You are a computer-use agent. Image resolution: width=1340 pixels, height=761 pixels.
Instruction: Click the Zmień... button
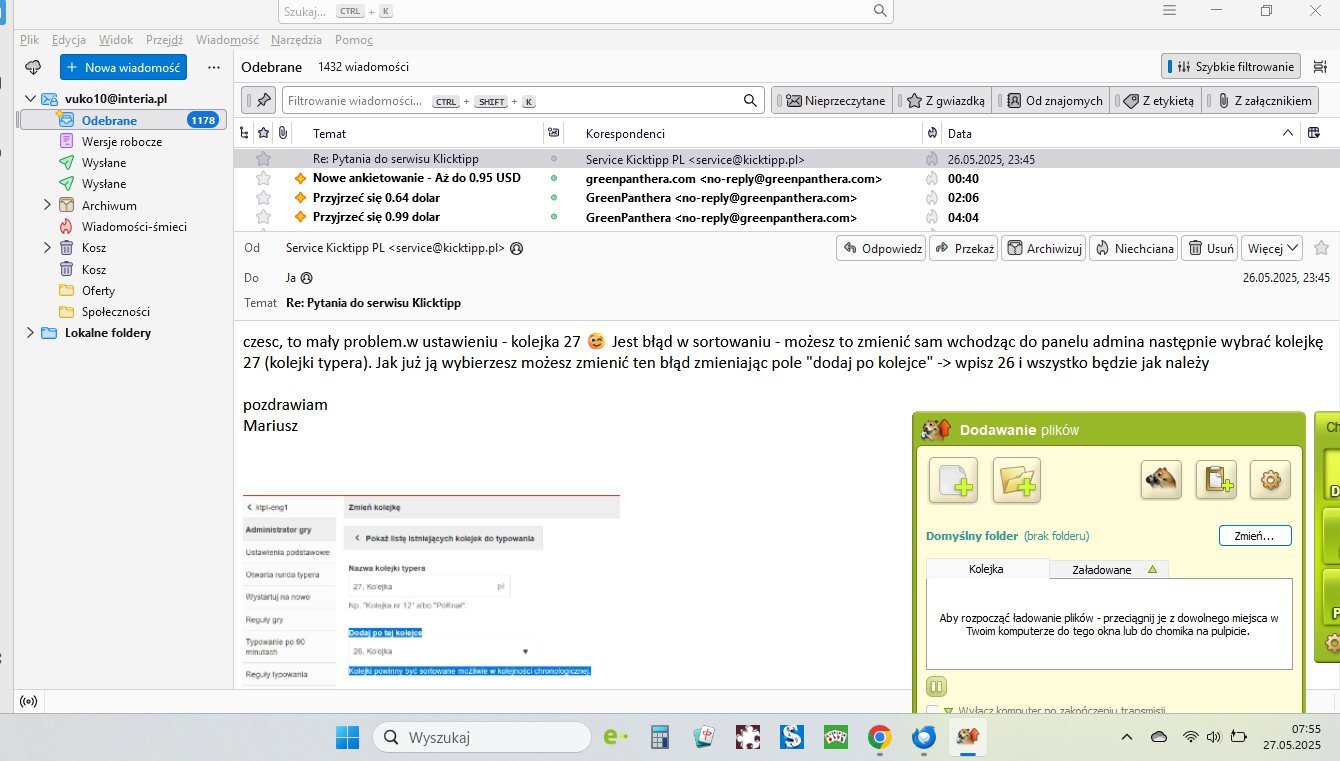[x=1255, y=536]
